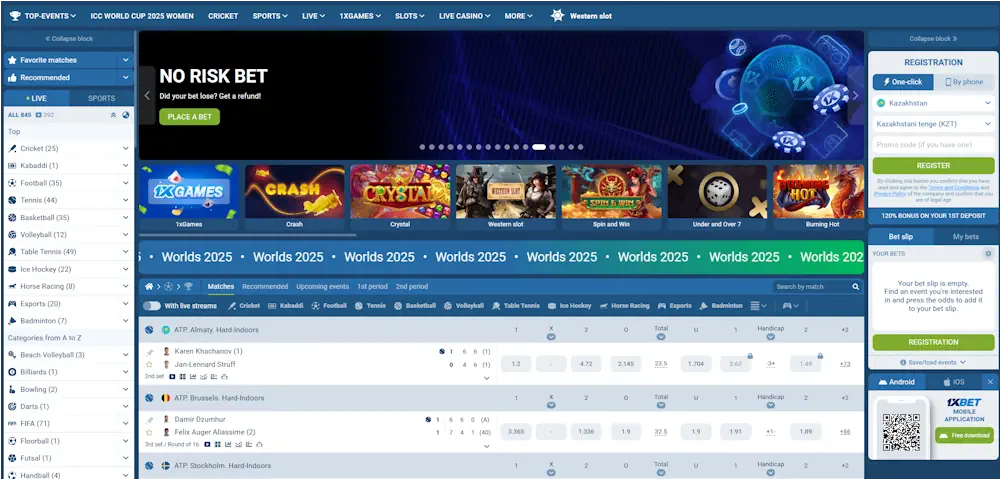The width and height of the screenshot is (1000, 479).
Task: Select the Ice Hockey filter in sports strip
Action: coord(570,306)
